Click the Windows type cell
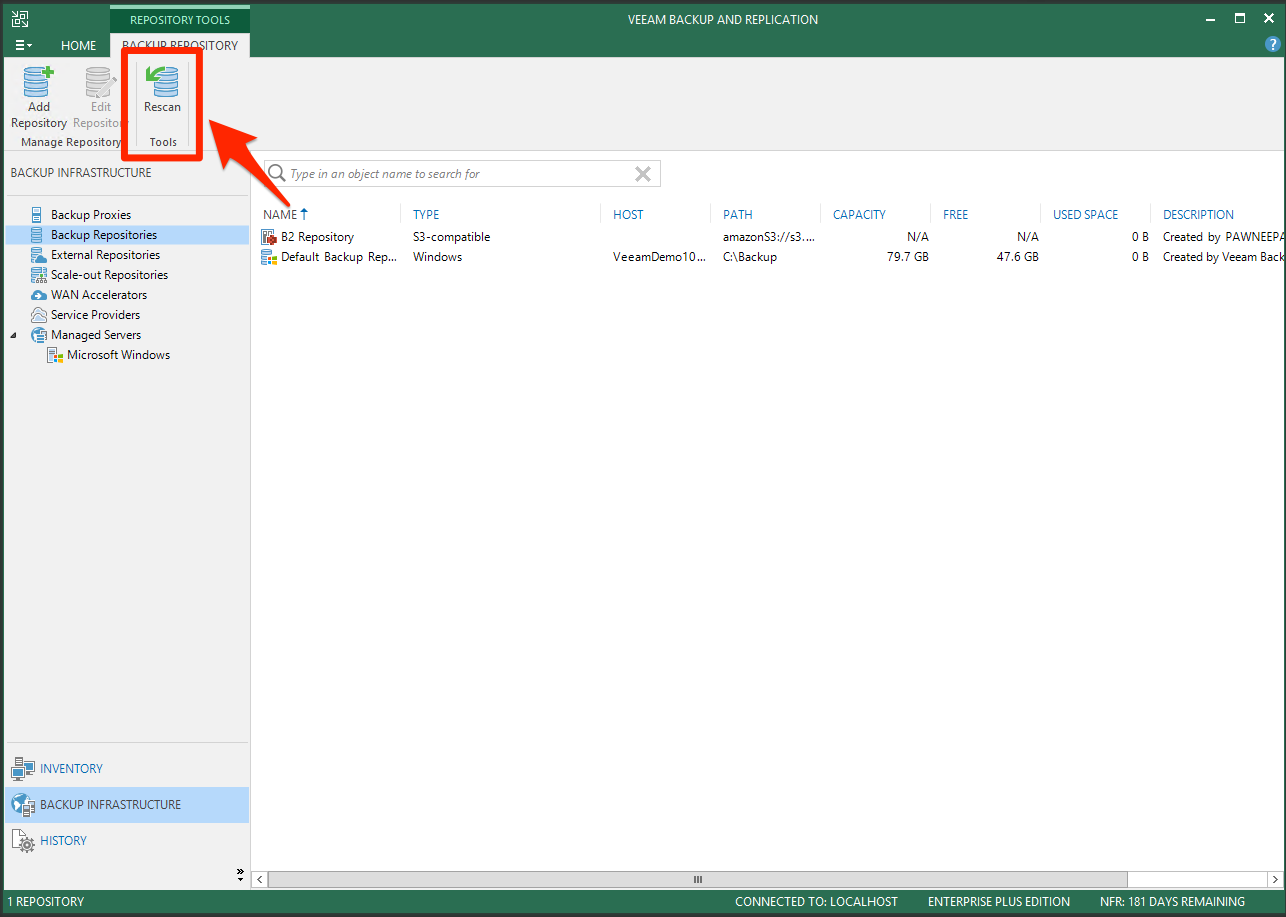Screen dimensions: 1286x917 [x=437, y=257]
